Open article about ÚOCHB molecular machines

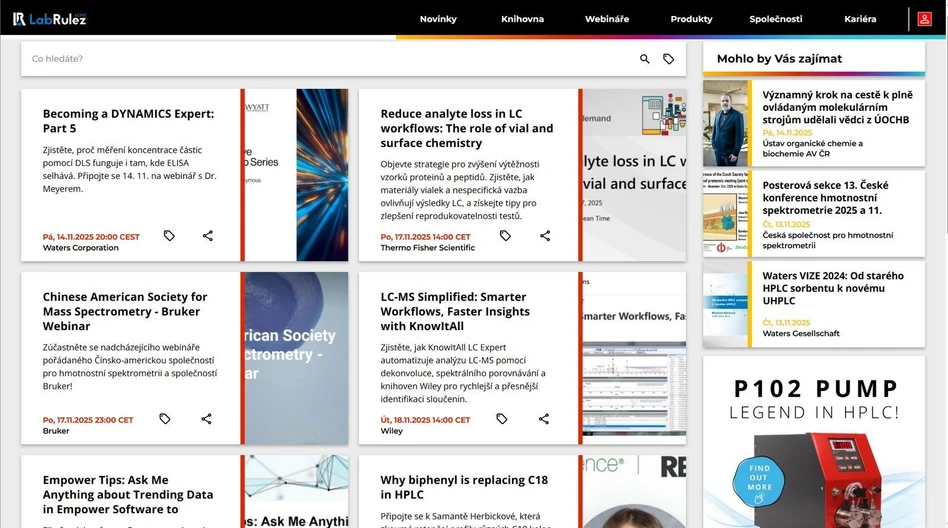(x=837, y=107)
